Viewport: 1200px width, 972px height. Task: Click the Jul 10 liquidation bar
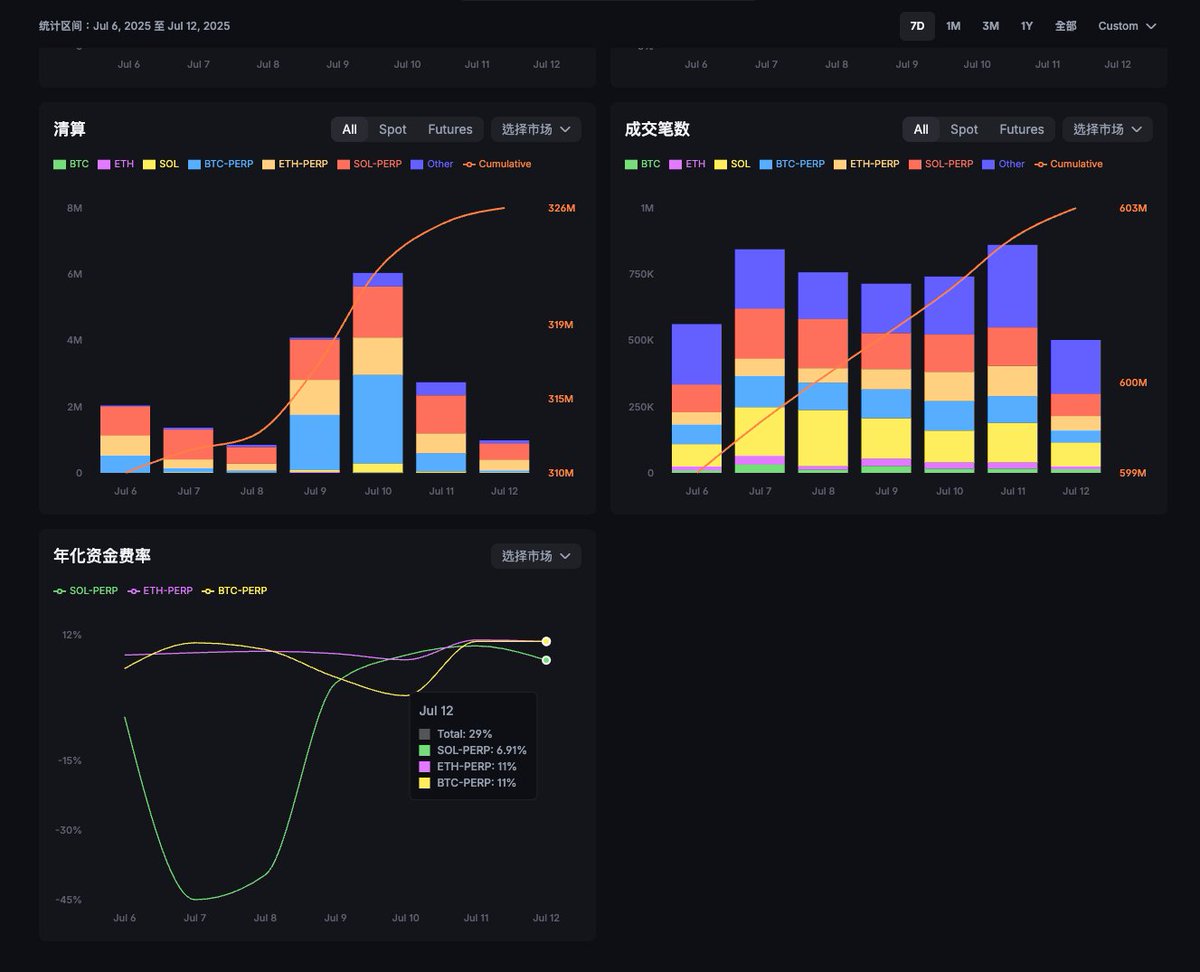pos(378,372)
